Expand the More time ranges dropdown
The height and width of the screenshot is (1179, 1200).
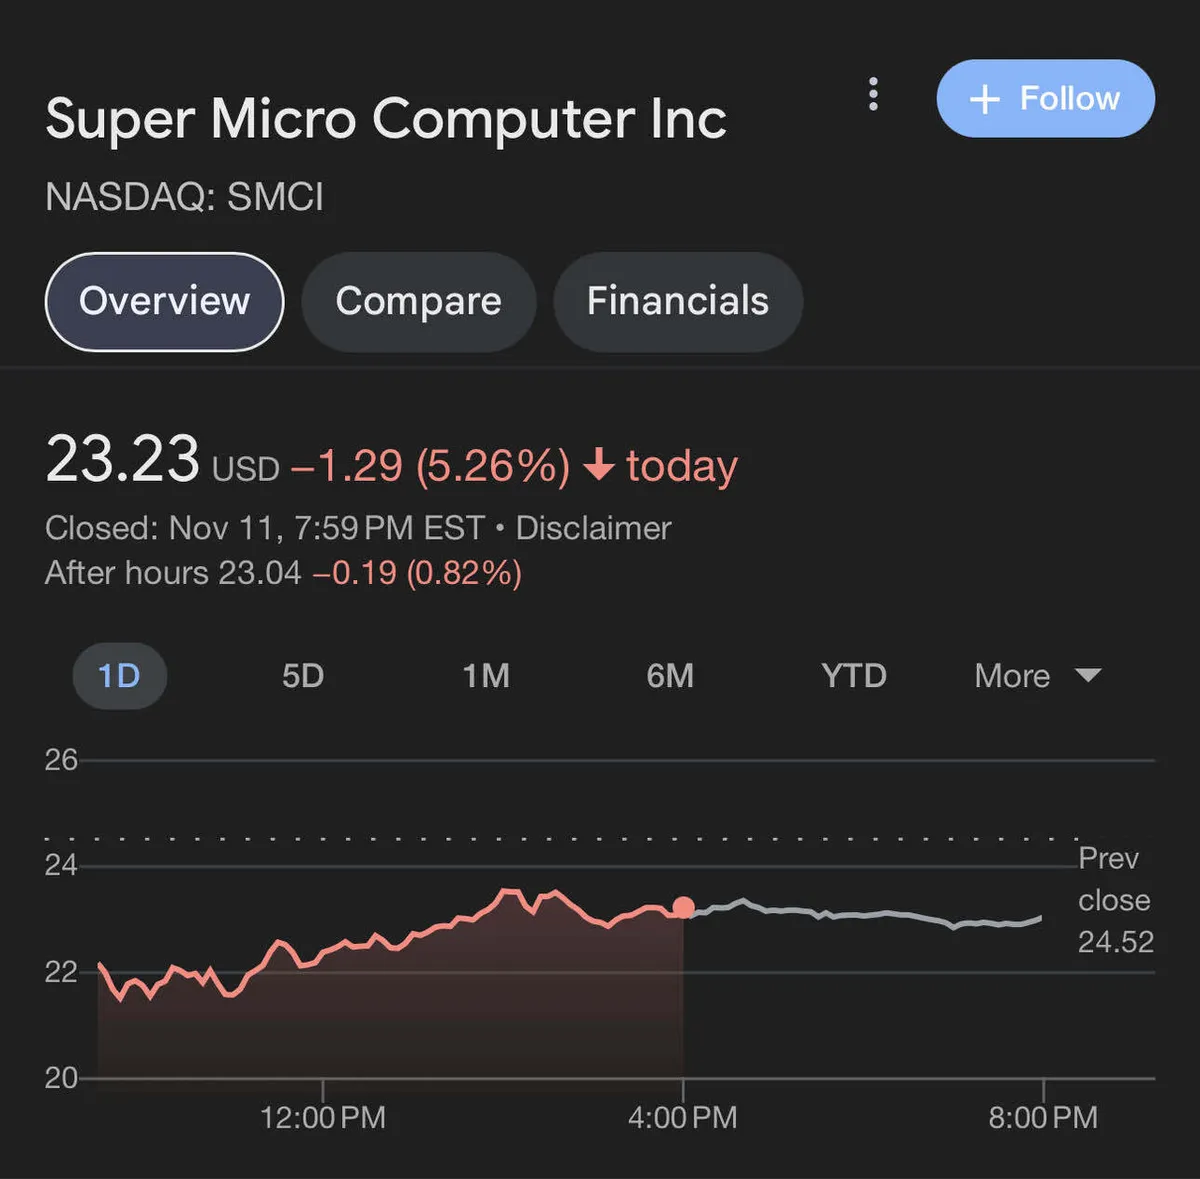click(x=1013, y=676)
